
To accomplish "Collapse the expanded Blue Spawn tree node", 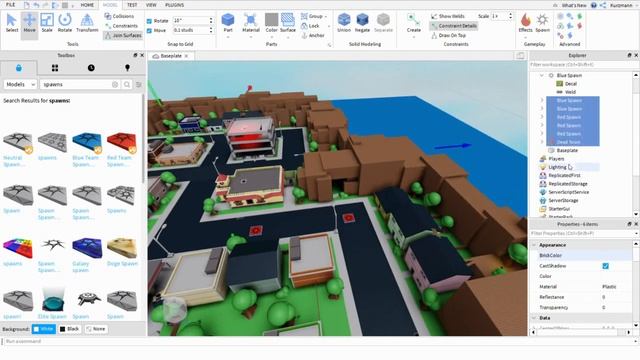I will point(542,76).
